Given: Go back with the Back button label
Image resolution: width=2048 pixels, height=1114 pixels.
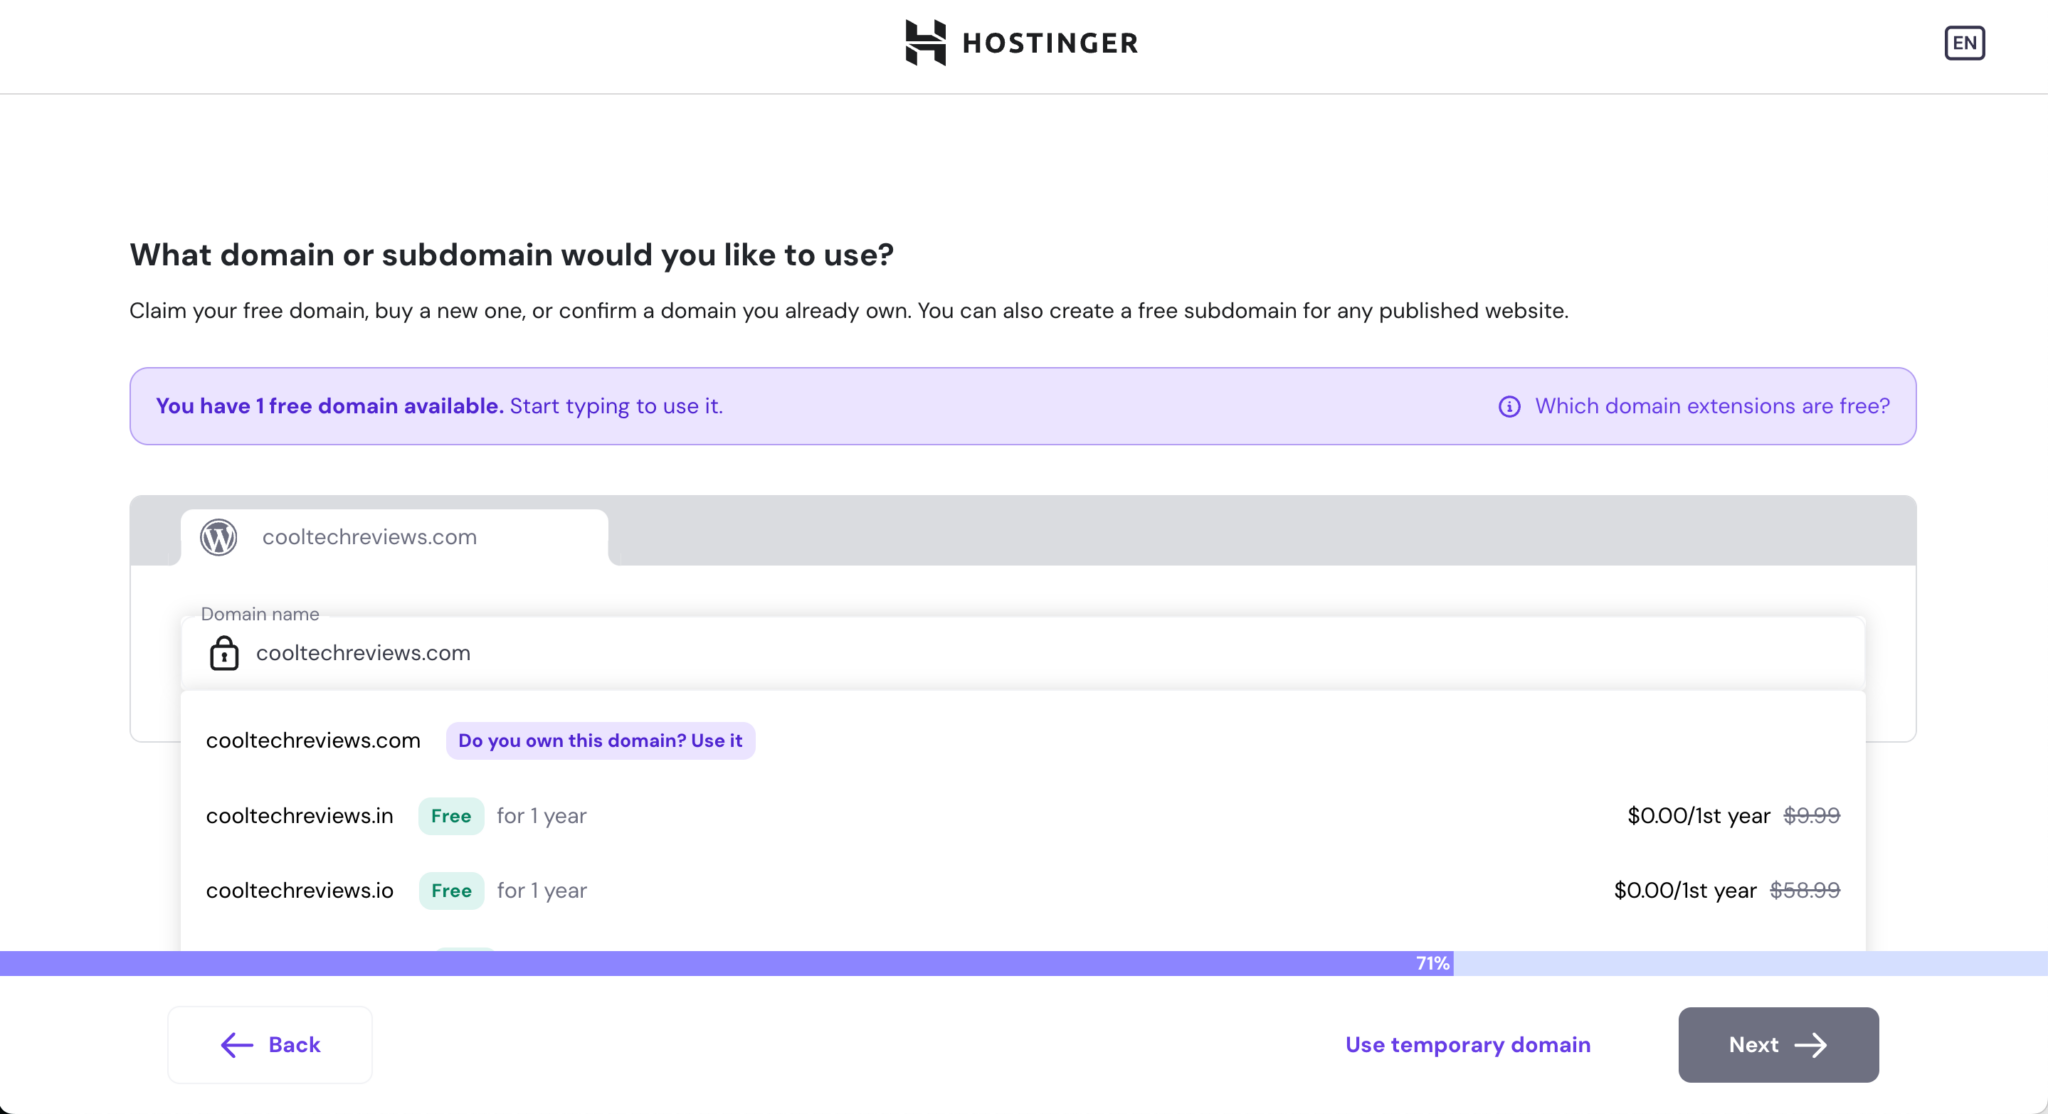Looking at the screenshot, I should click(294, 1045).
